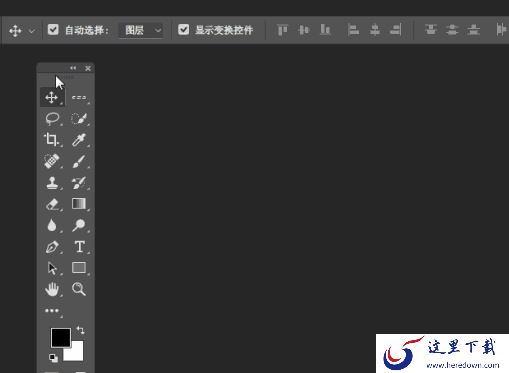This screenshot has width=509, height=373.
Task: Choose the Clone Stamp tool
Action: tap(52, 183)
